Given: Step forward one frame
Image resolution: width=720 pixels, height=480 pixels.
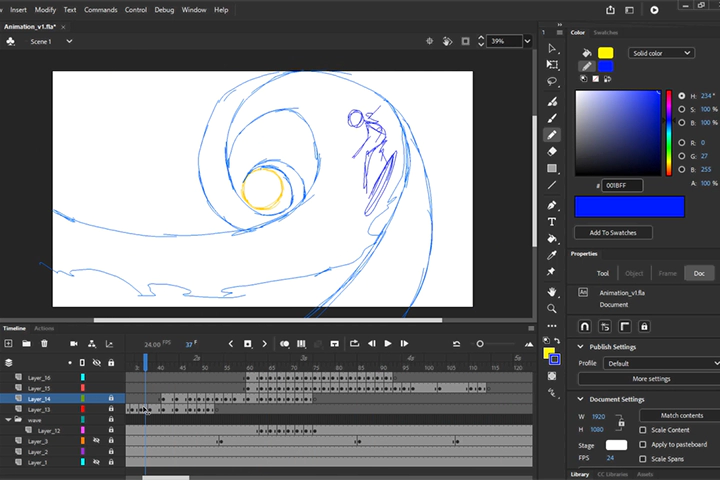Looking at the screenshot, I should click(404, 344).
